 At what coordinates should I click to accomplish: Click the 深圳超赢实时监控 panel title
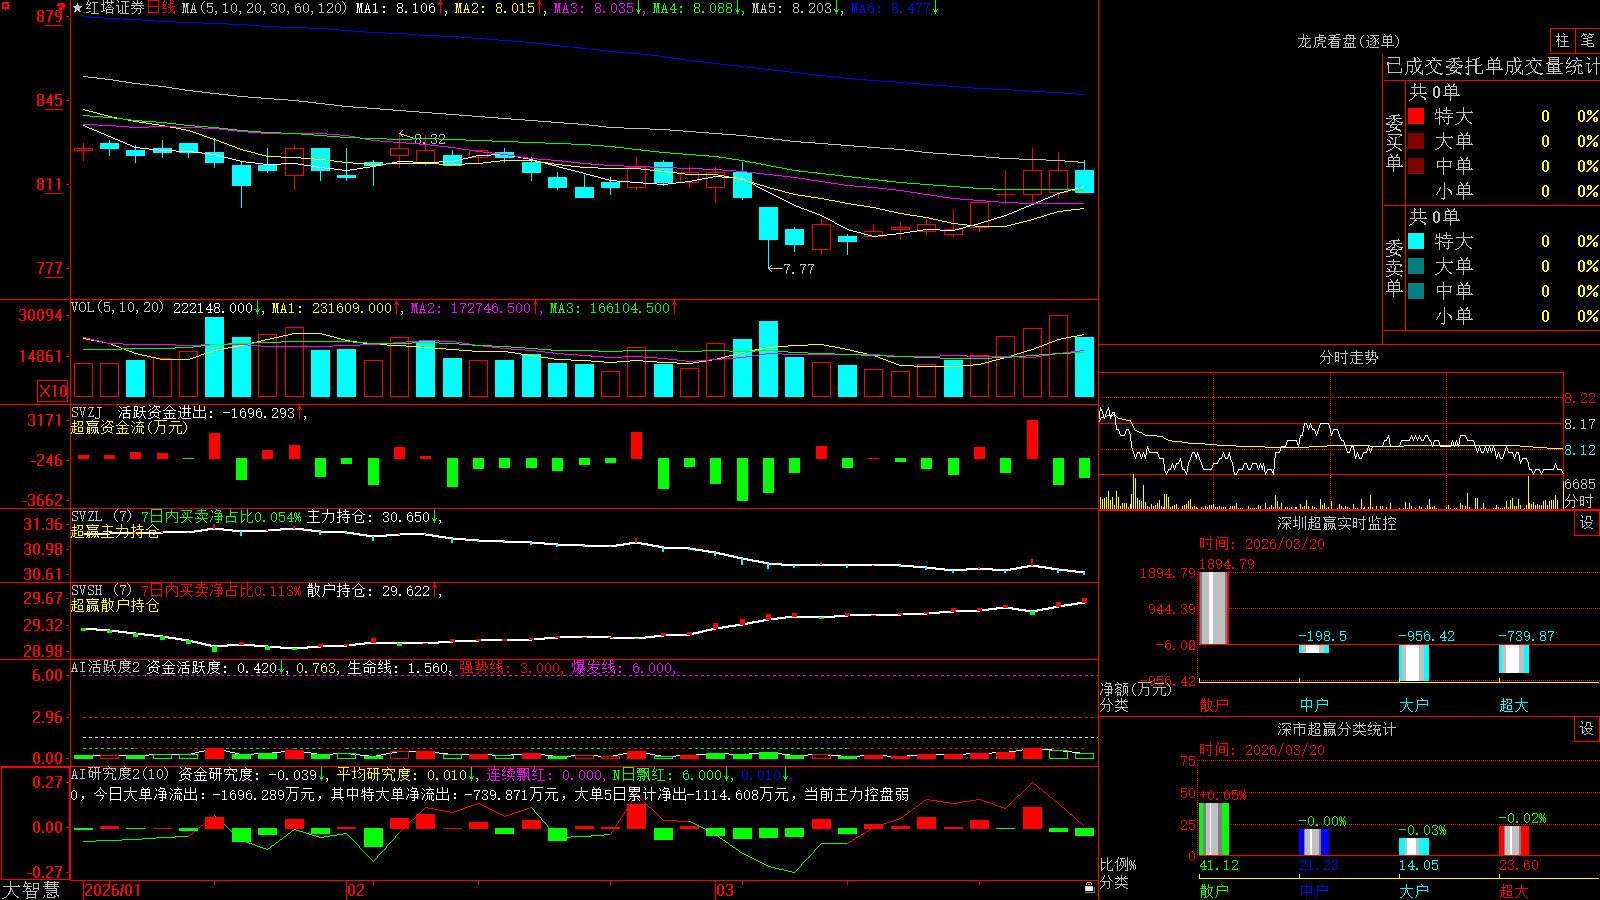[1336, 523]
